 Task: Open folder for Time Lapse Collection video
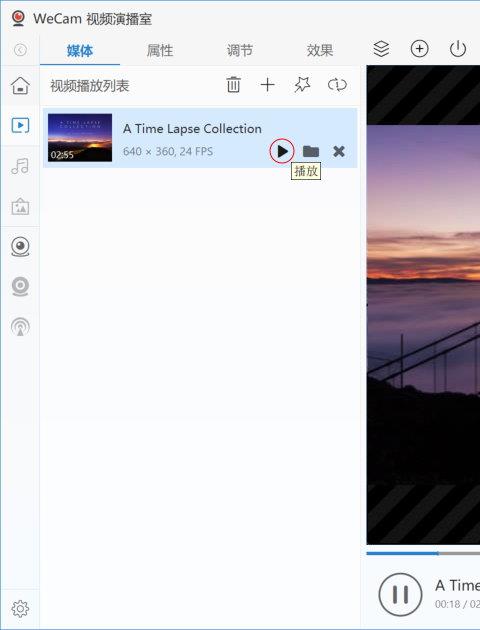[311, 151]
